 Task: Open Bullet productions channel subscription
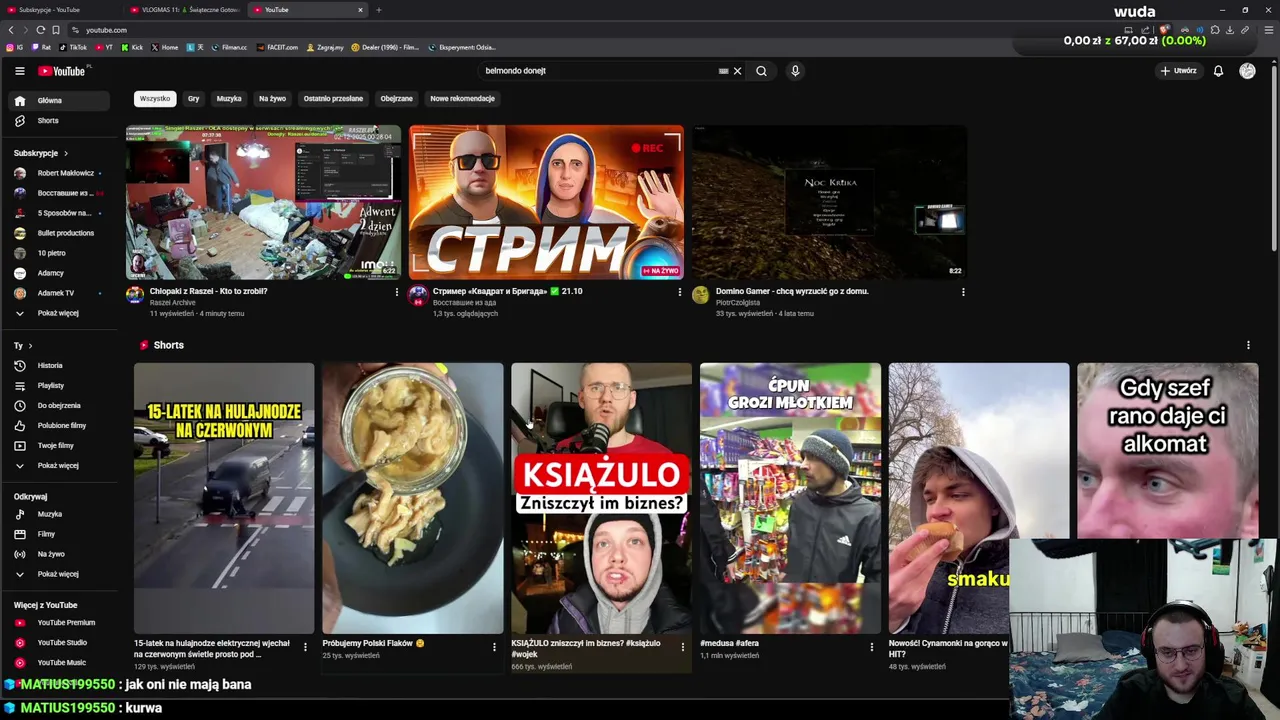pos(60,233)
